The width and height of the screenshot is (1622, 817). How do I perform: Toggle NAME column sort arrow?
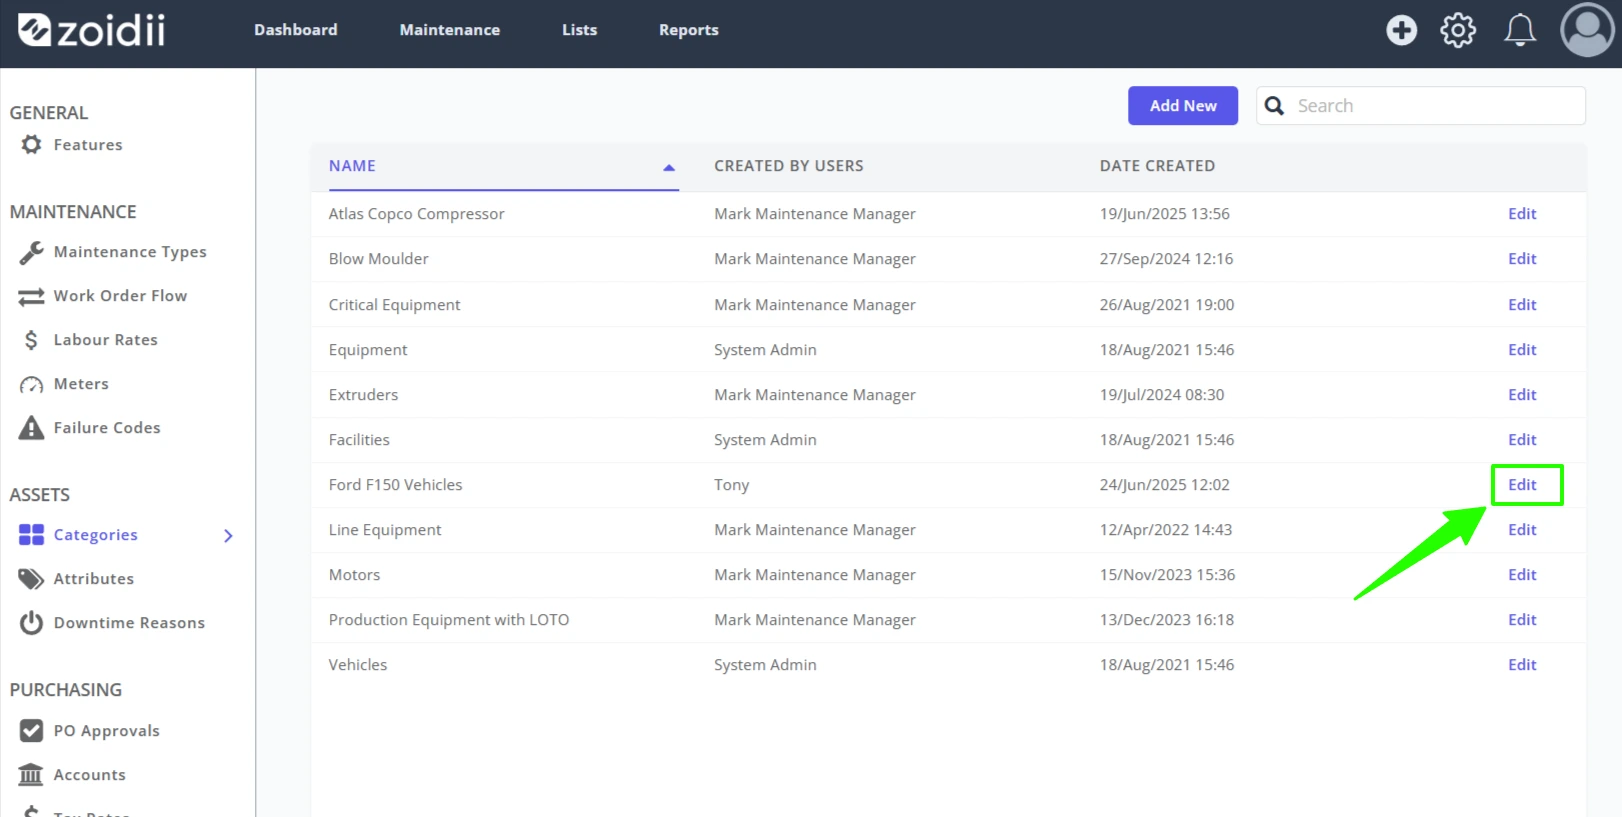669,168
